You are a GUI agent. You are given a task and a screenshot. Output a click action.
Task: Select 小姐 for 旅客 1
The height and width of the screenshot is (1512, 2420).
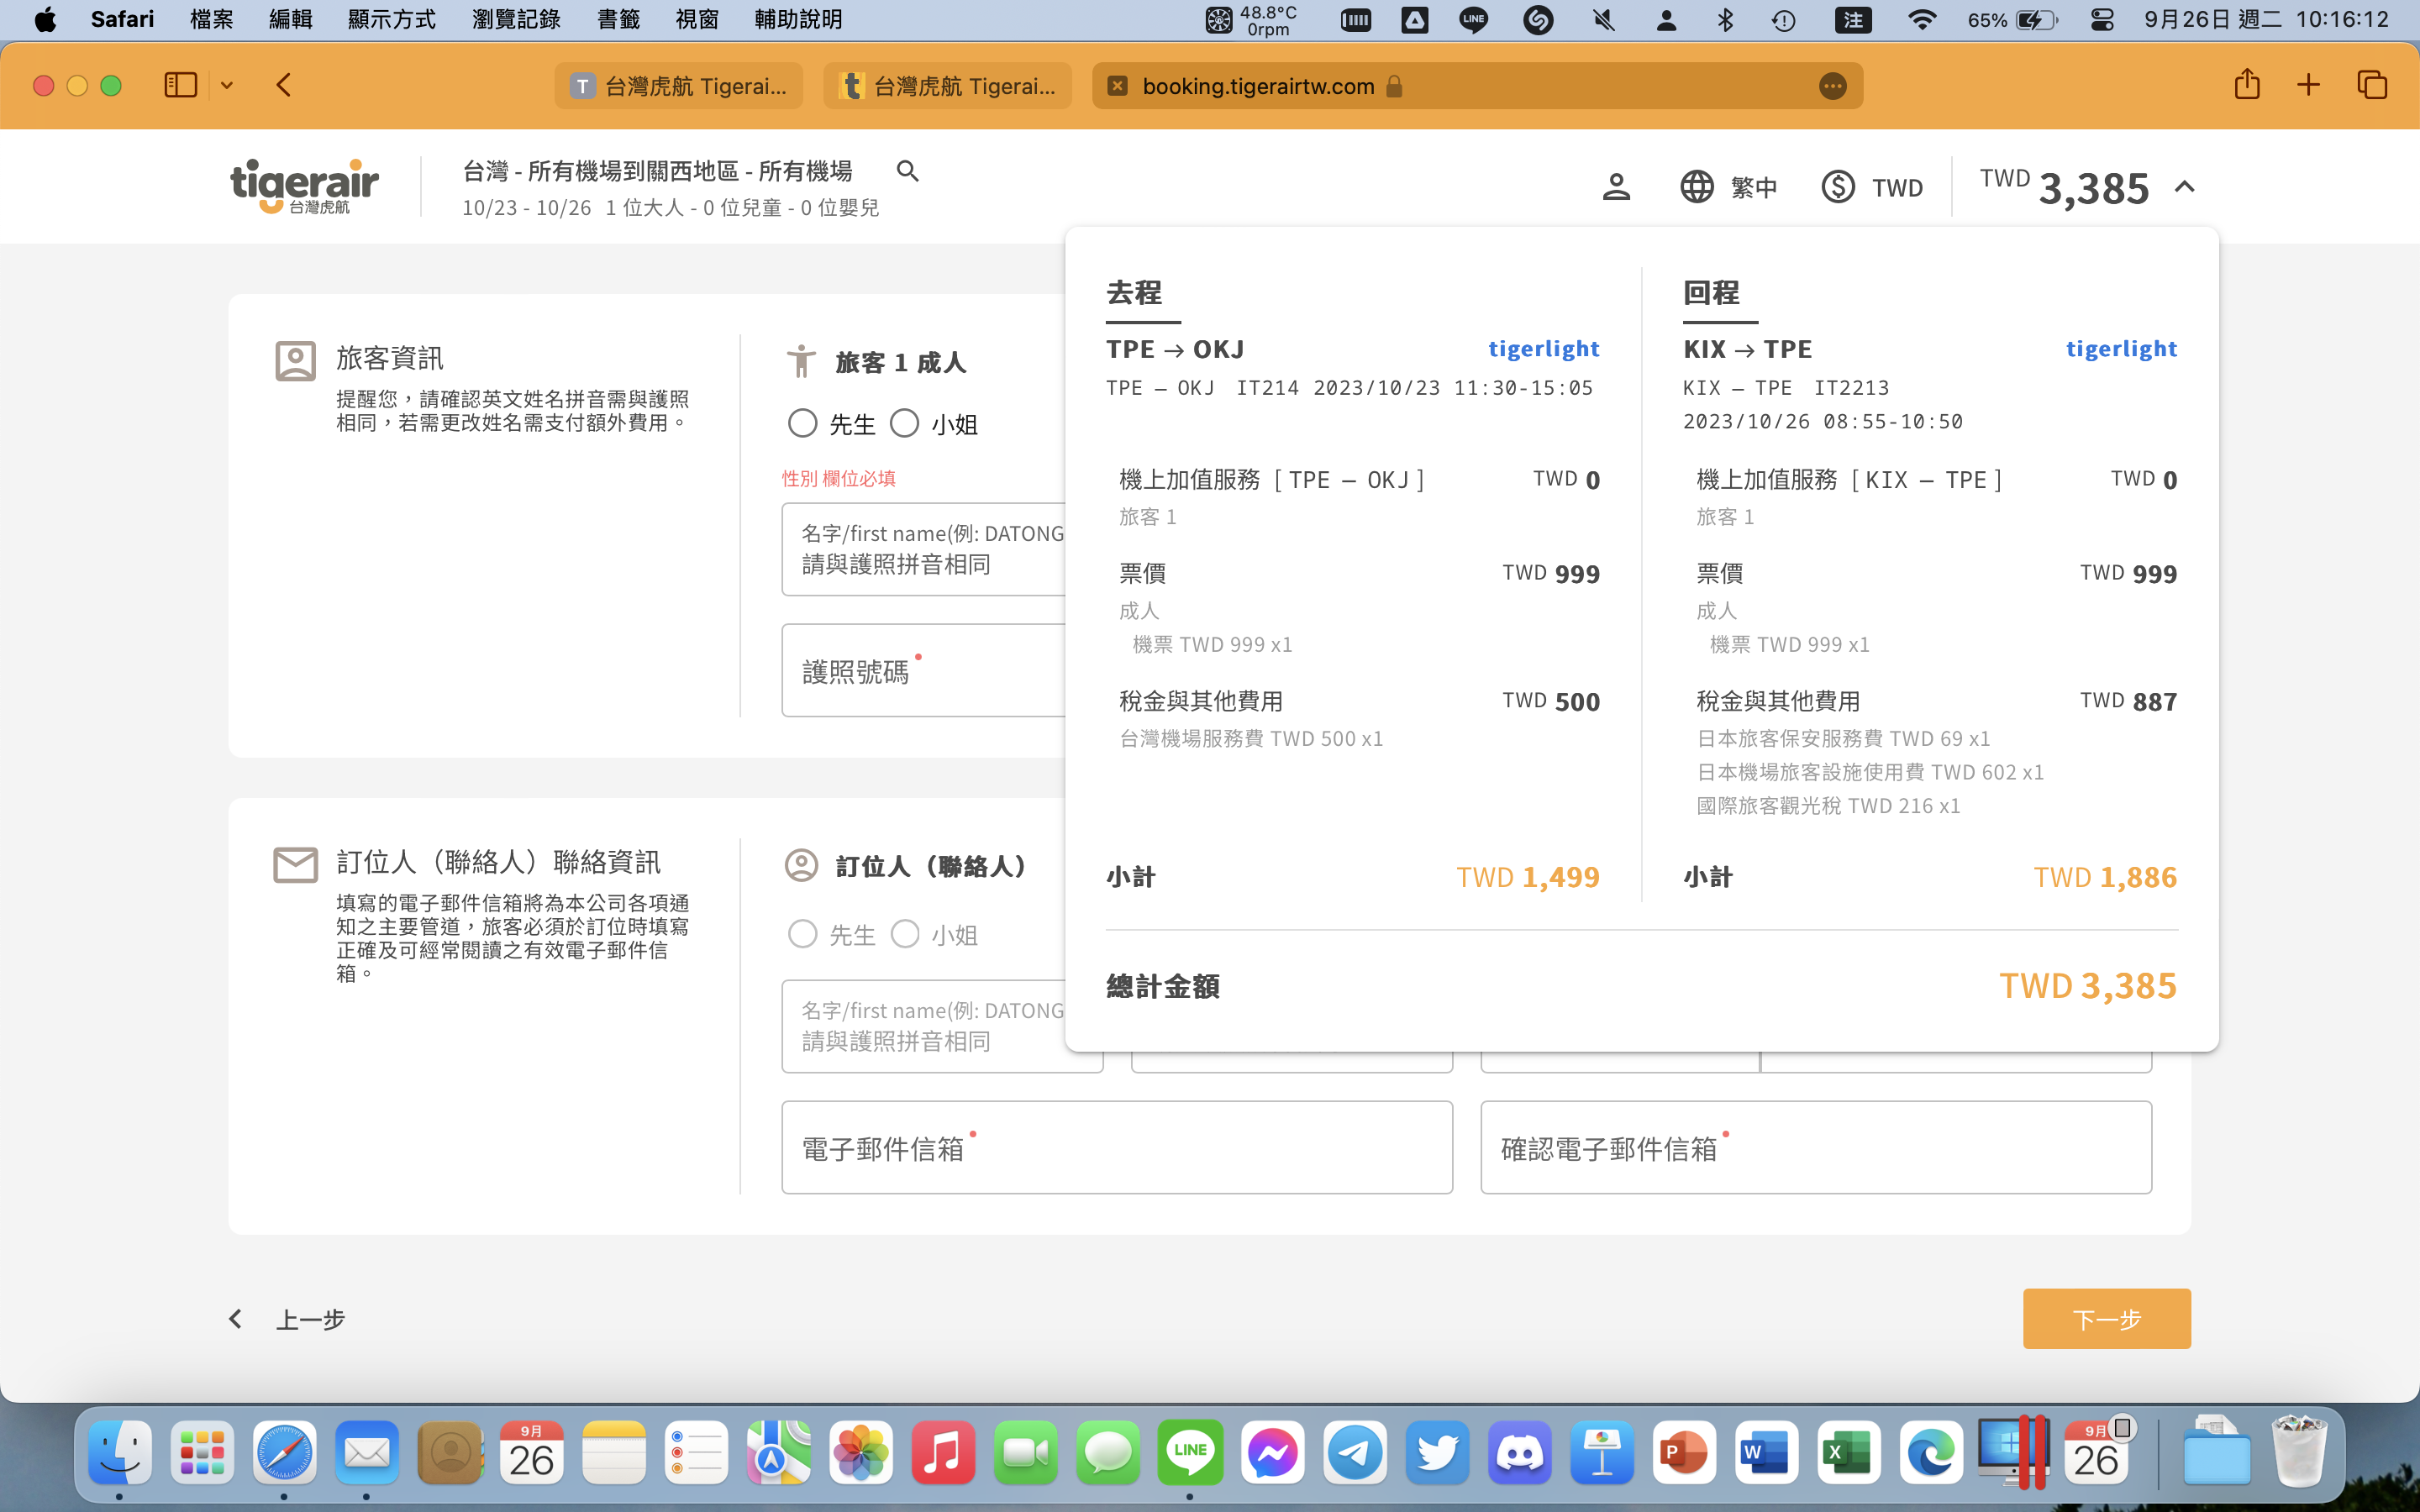coord(904,423)
